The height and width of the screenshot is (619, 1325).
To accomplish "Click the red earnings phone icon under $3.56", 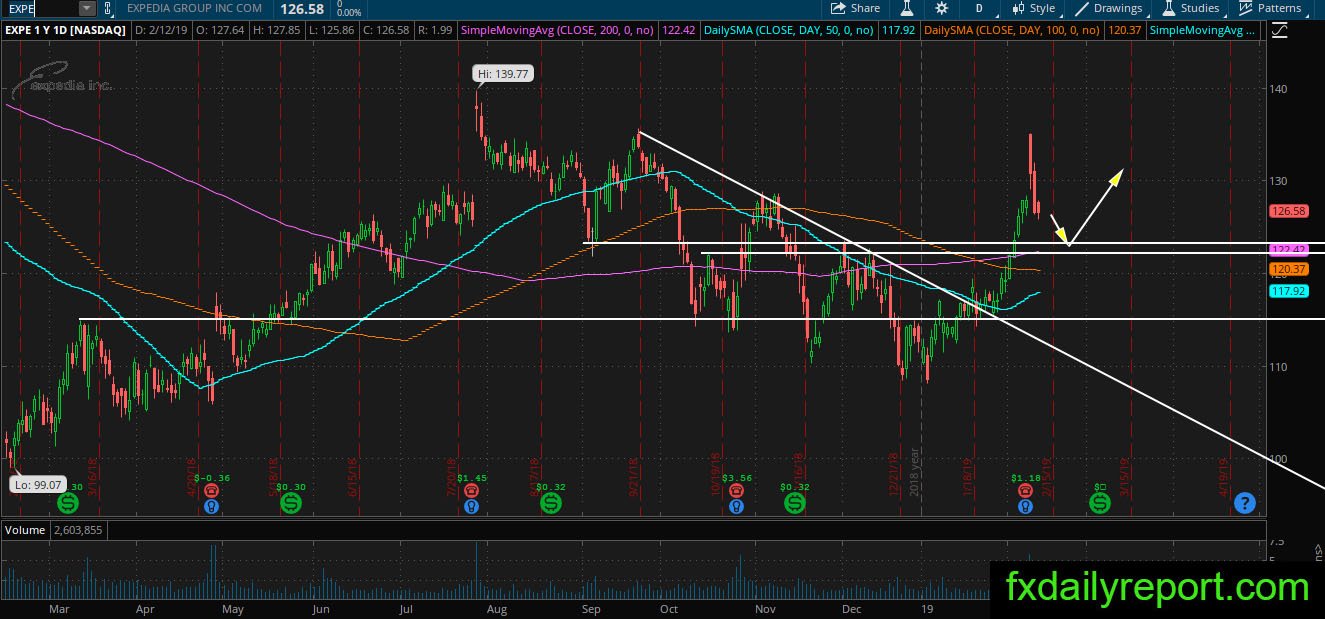I will (x=736, y=492).
